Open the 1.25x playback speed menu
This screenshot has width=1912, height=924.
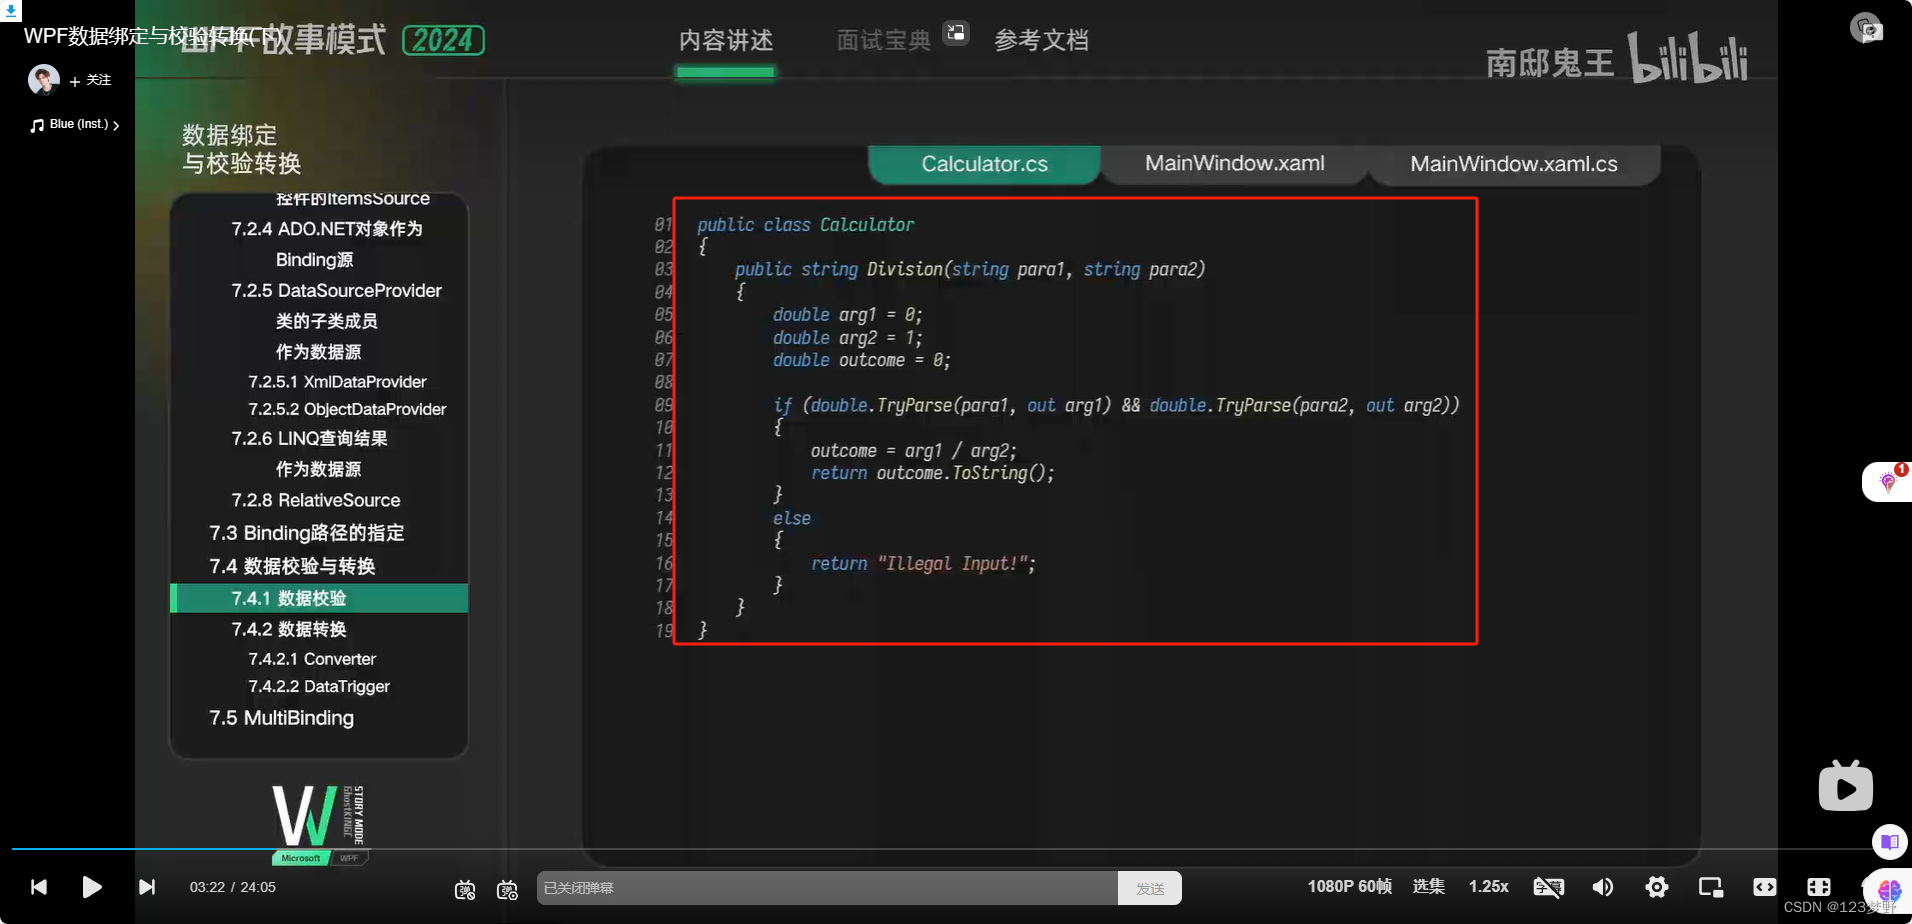click(x=1488, y=887)
